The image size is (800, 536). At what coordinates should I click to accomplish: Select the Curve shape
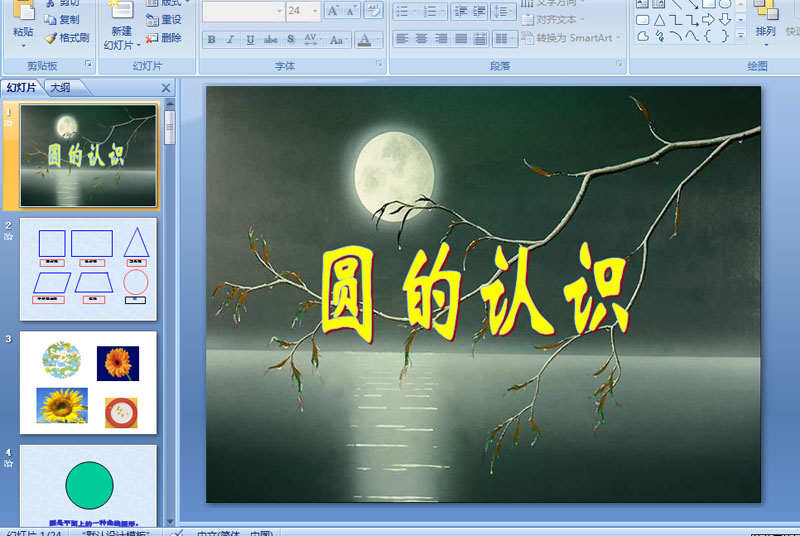pos(692,36)
